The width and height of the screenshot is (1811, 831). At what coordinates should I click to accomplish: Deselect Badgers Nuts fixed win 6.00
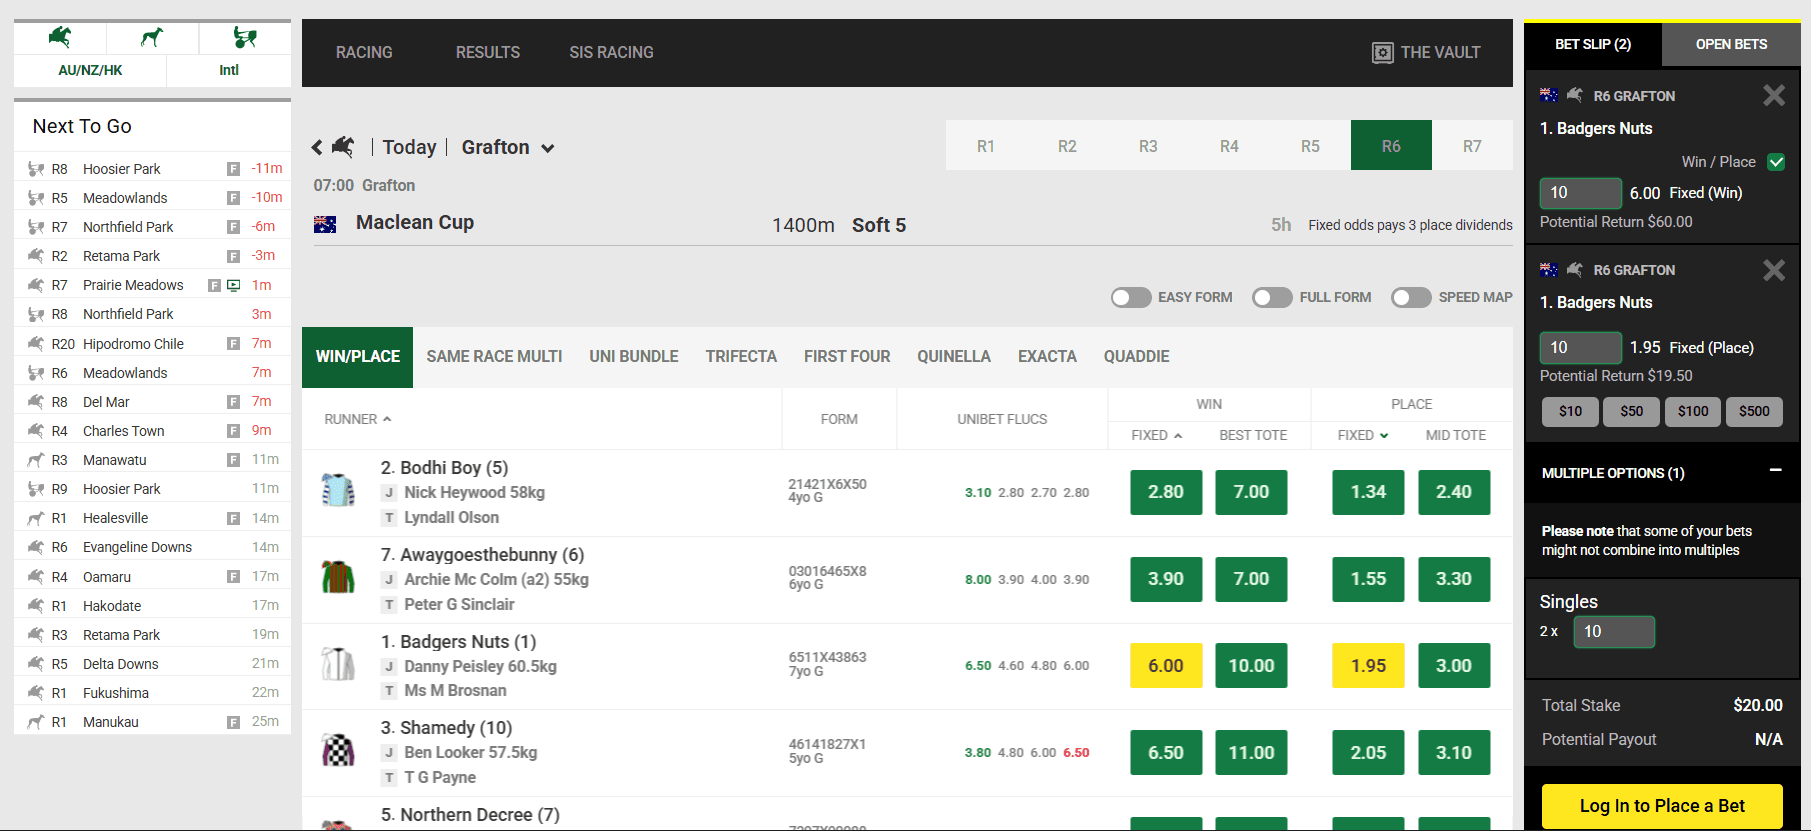(x=1166, y=666)
